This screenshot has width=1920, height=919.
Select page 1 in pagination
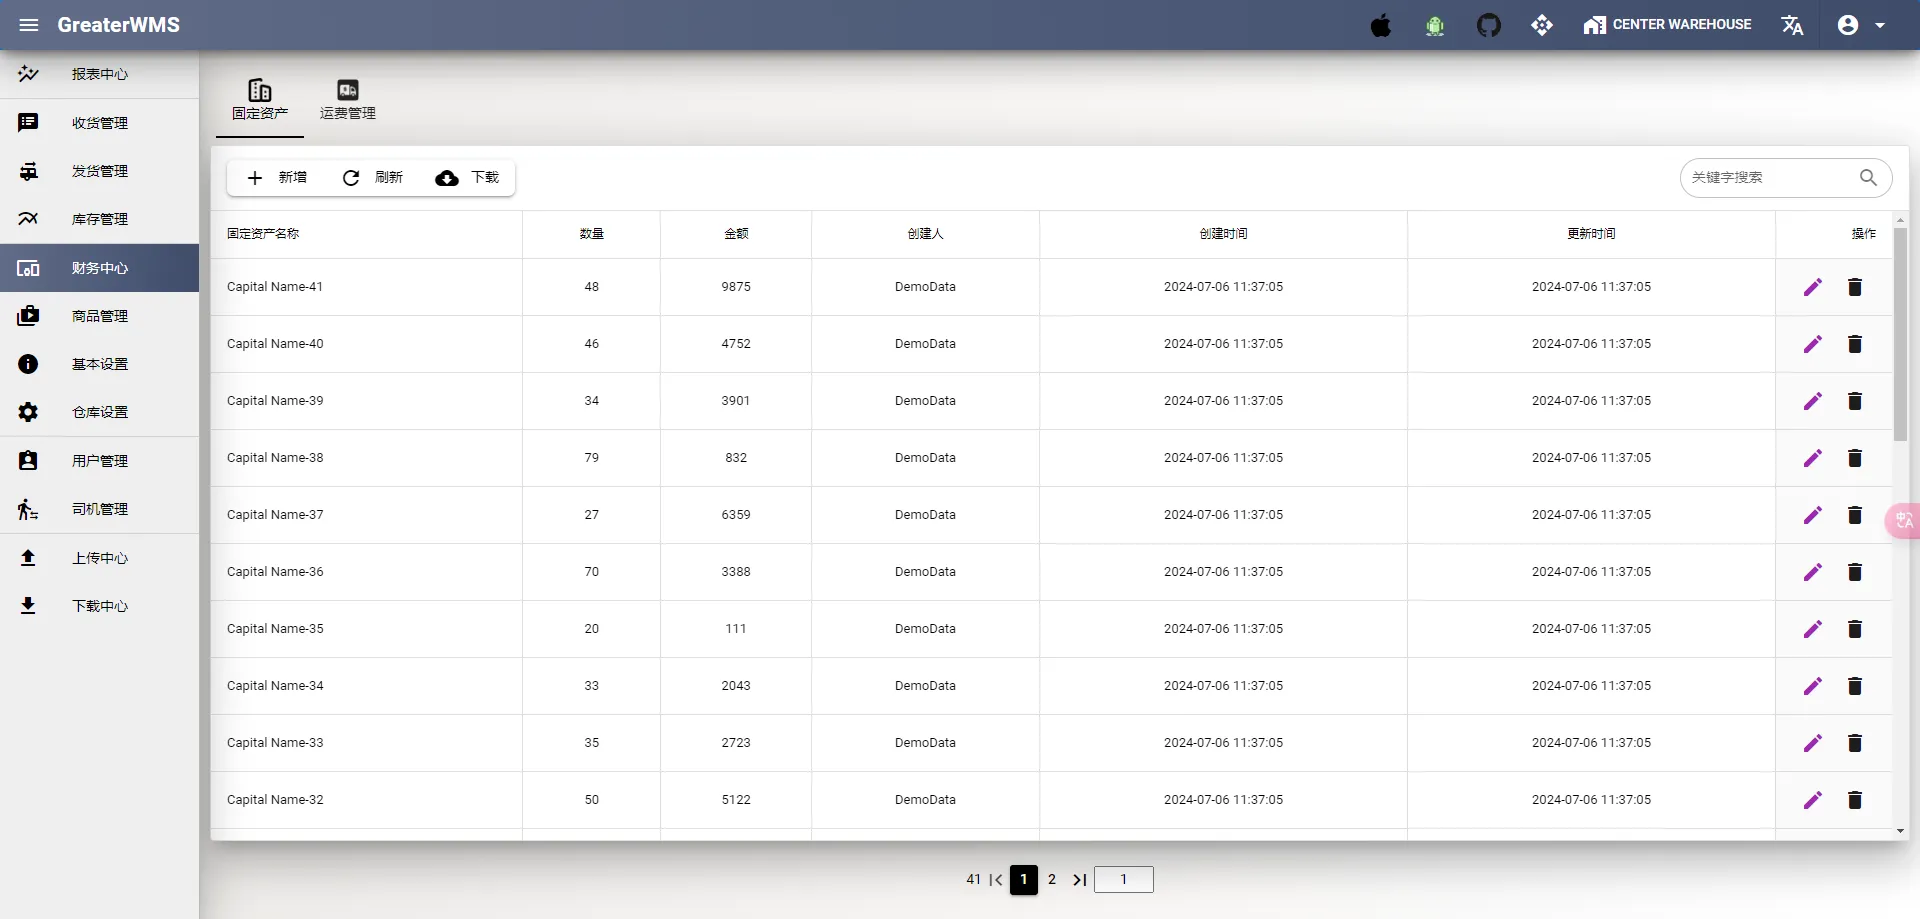coord(1024,880)
